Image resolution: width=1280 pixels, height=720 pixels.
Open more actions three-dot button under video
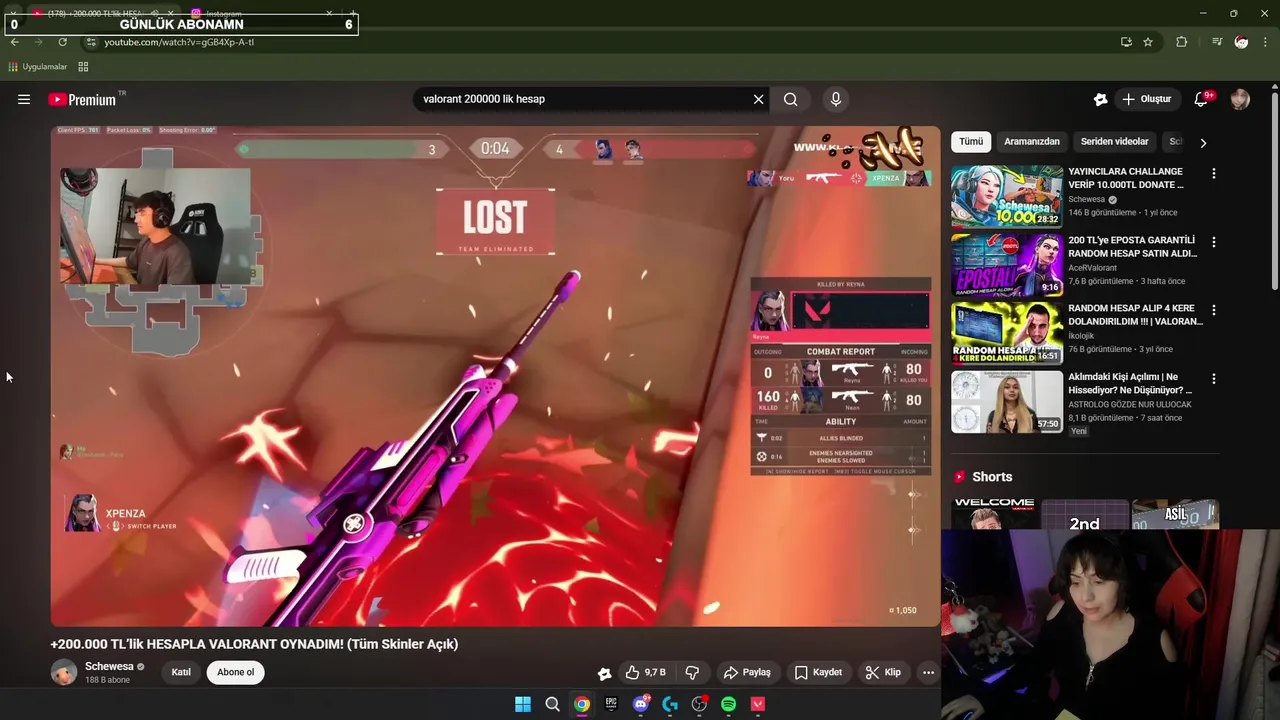coord(928,672)
